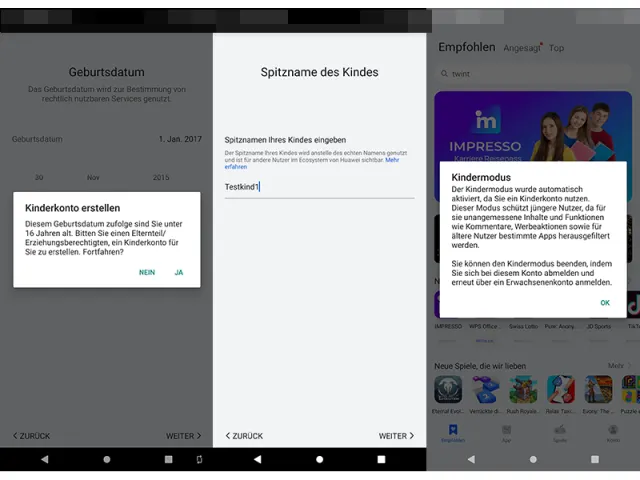The image size is (640, 480).
Task: Switch to the Angesagt tab
Action: pos(522,48)
